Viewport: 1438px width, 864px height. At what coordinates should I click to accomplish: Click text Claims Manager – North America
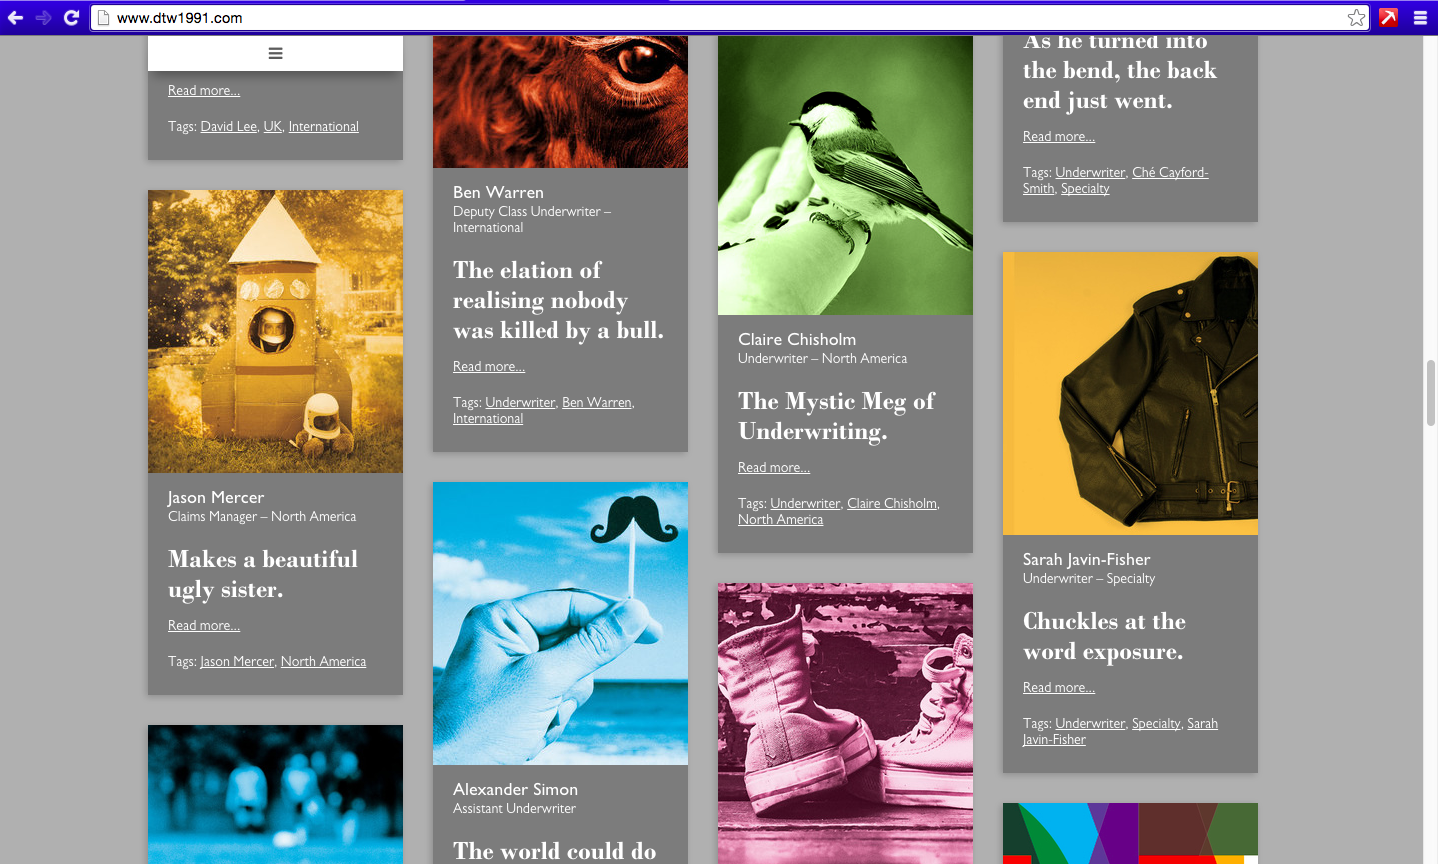pos(262,517)
